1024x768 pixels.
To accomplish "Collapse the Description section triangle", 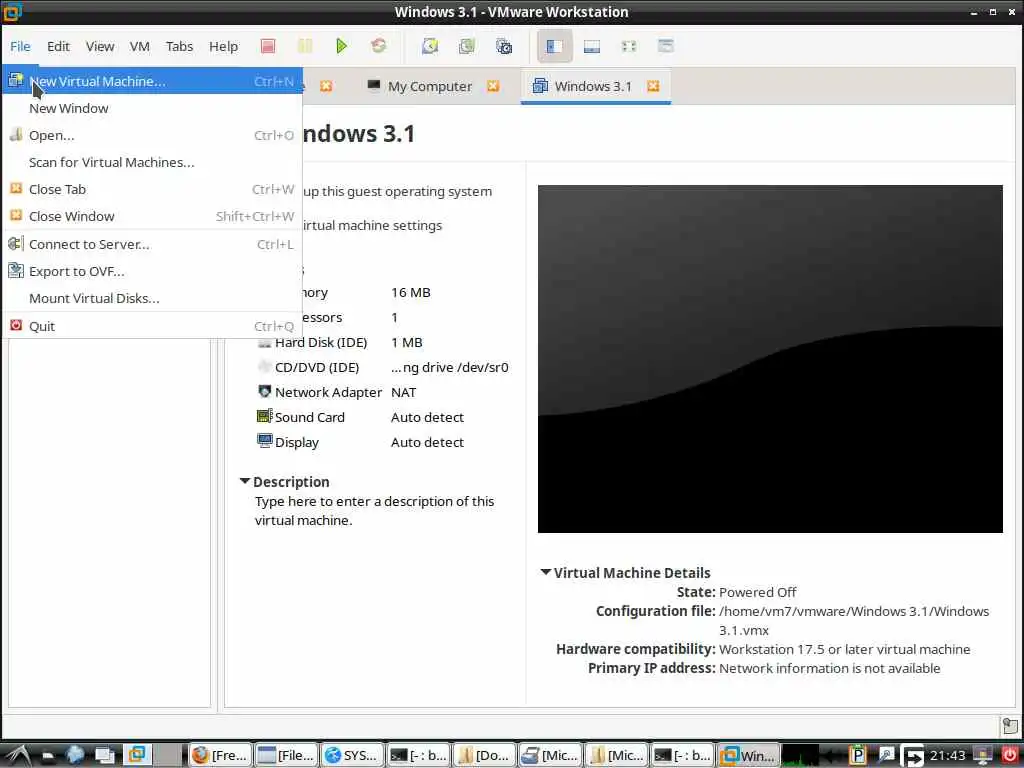I will [245, 481].
